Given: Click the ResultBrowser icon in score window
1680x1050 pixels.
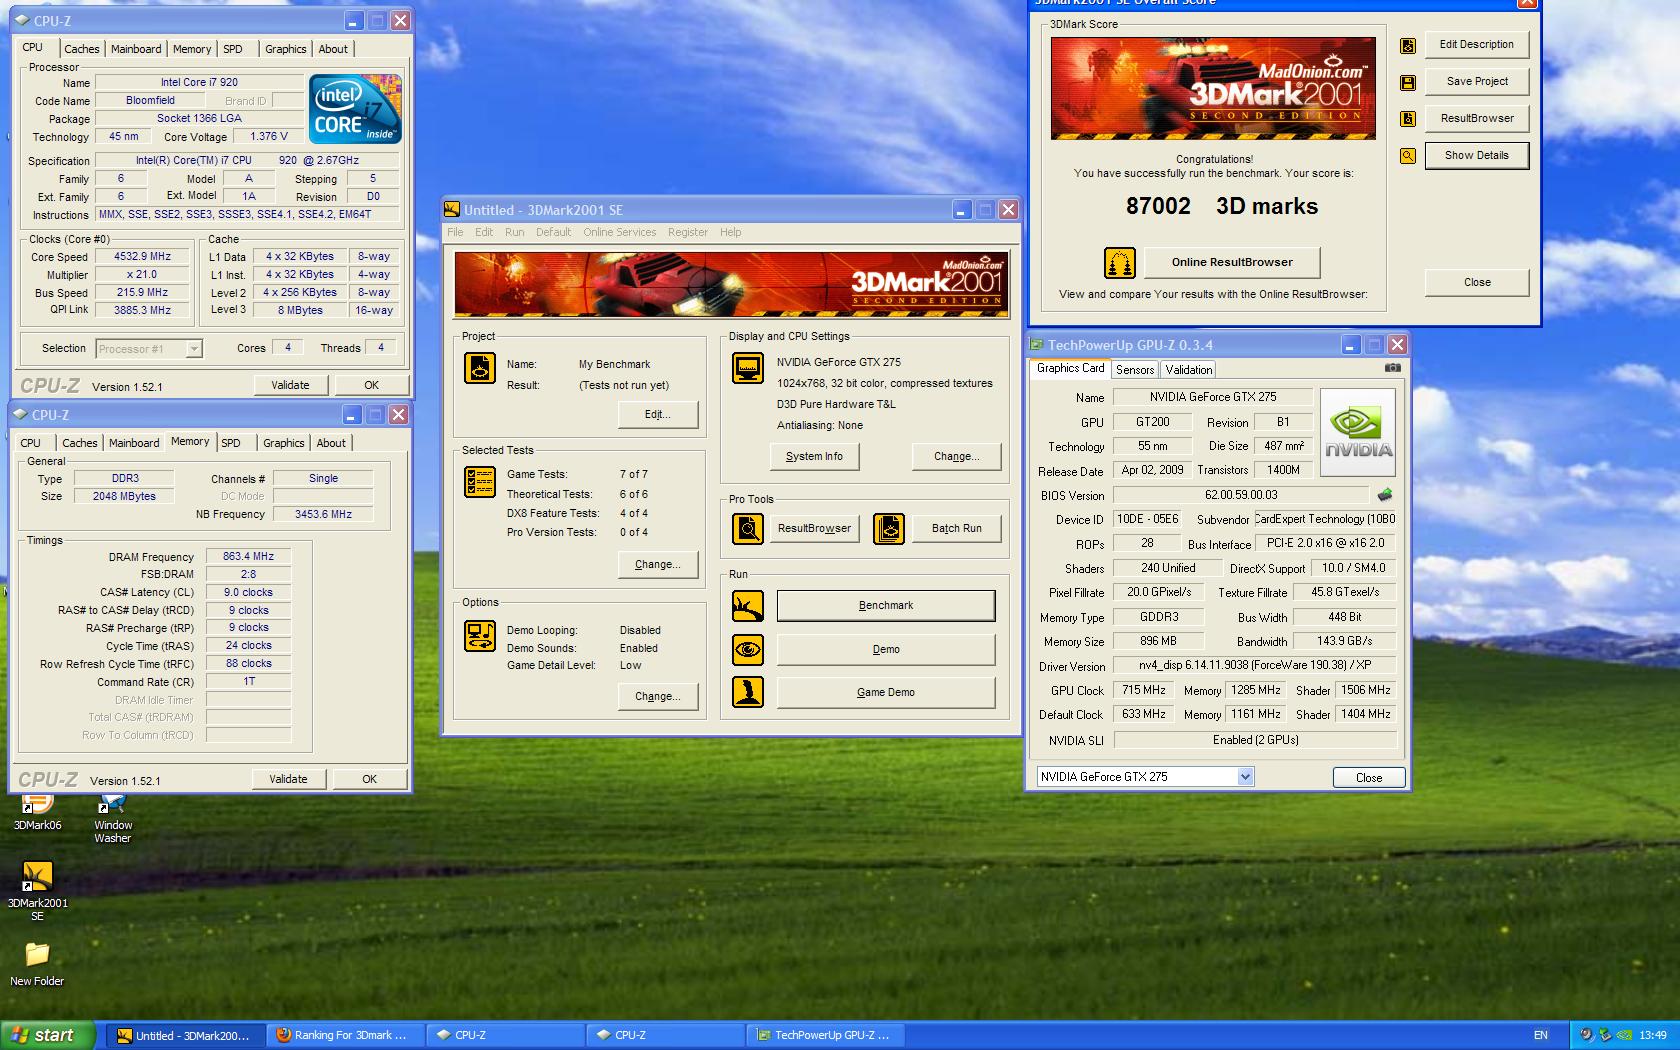Looking at the screenshot, I should (1408, 119).
